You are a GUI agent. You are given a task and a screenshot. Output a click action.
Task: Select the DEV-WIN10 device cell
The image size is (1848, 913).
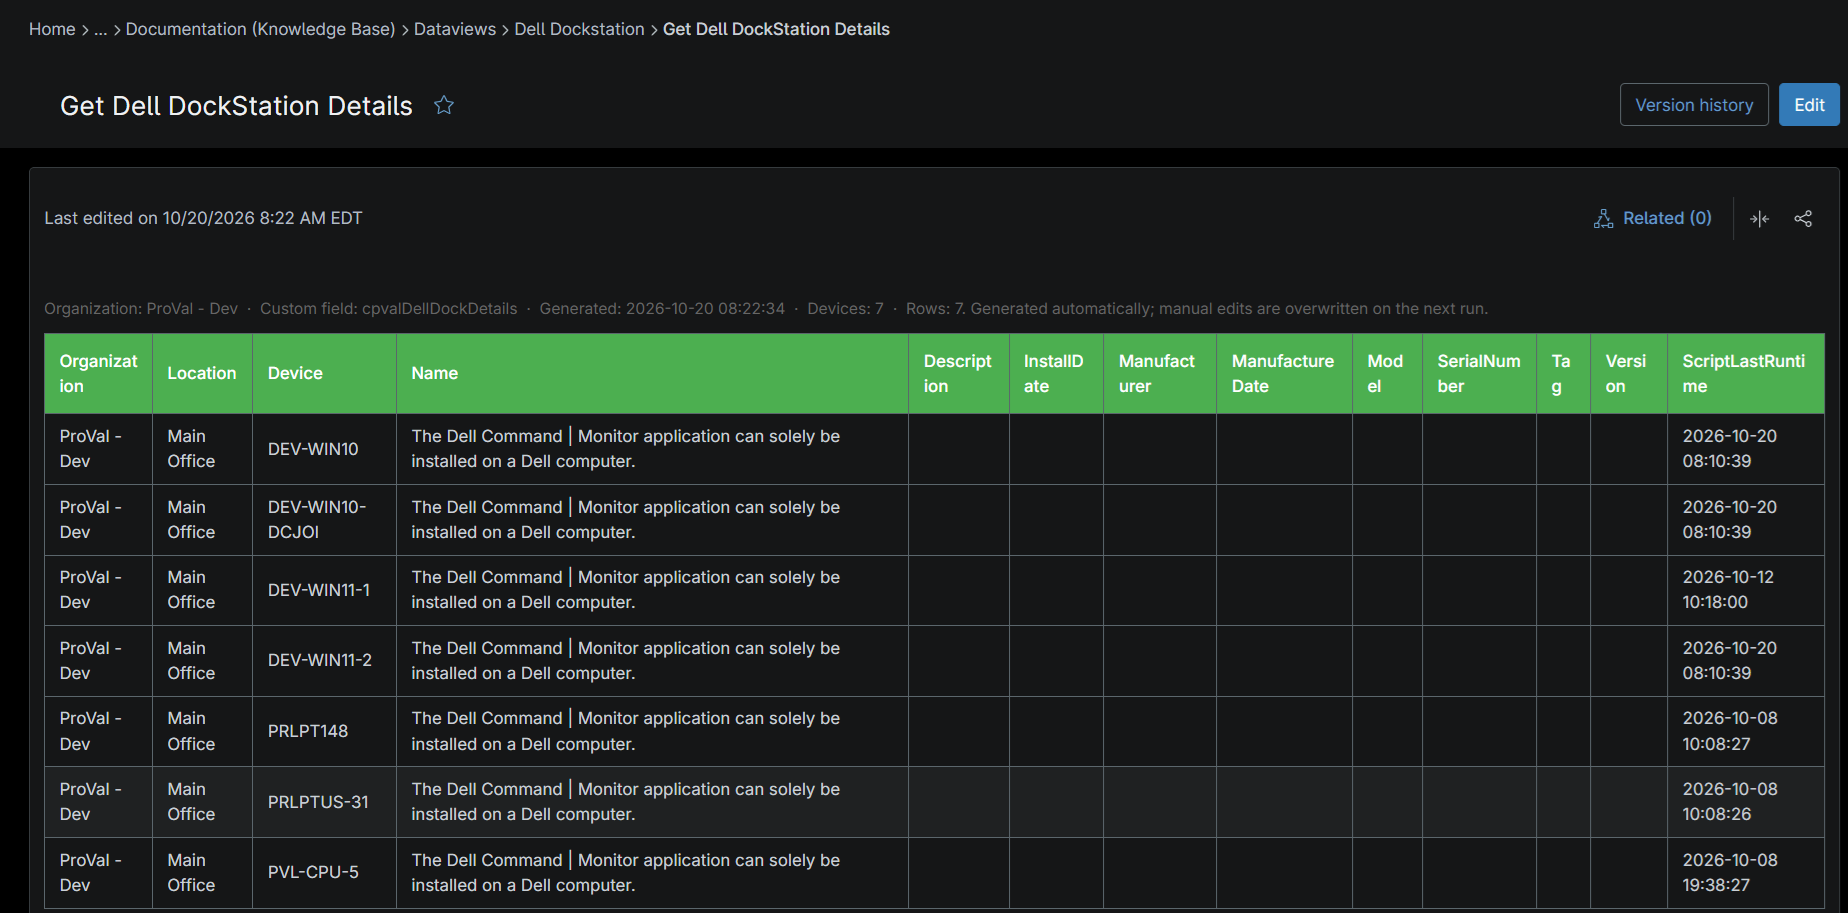(x=324, y=449)
